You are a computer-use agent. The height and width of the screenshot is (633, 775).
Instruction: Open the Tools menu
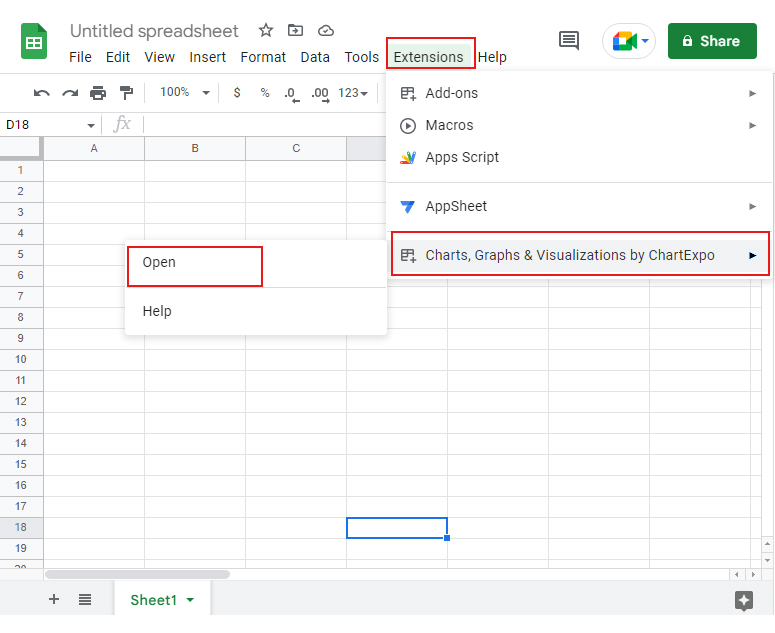[x=361, y=57]
